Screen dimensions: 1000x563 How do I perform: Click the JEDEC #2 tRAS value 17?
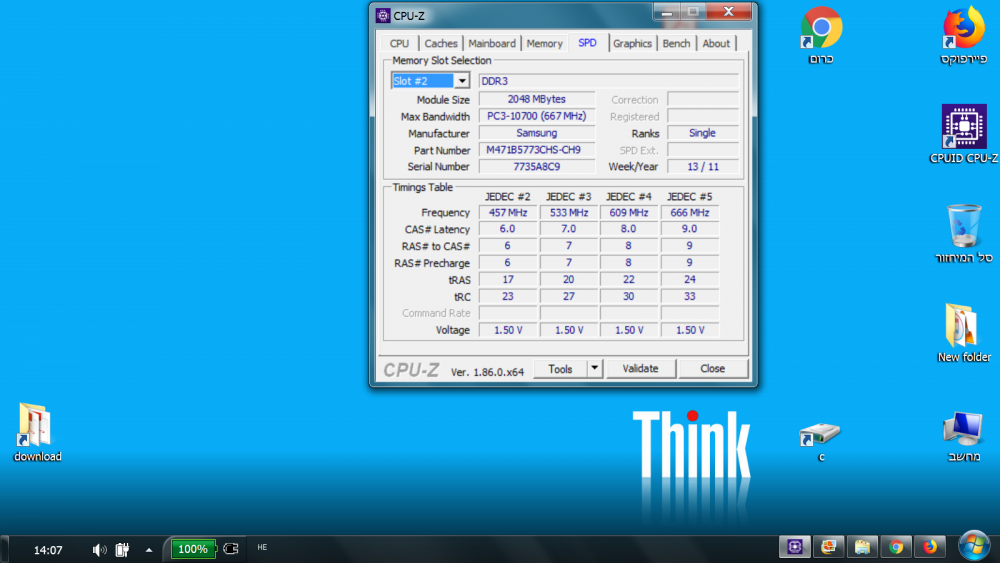coord(508,279)
